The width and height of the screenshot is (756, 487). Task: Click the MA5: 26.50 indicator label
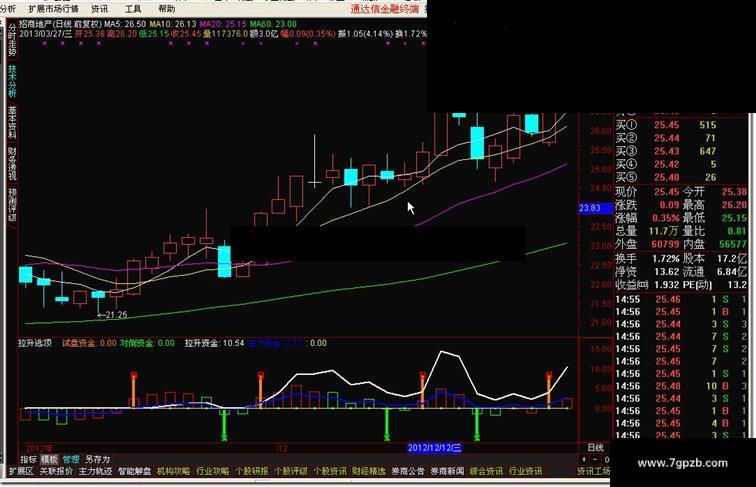pos(125,24)
